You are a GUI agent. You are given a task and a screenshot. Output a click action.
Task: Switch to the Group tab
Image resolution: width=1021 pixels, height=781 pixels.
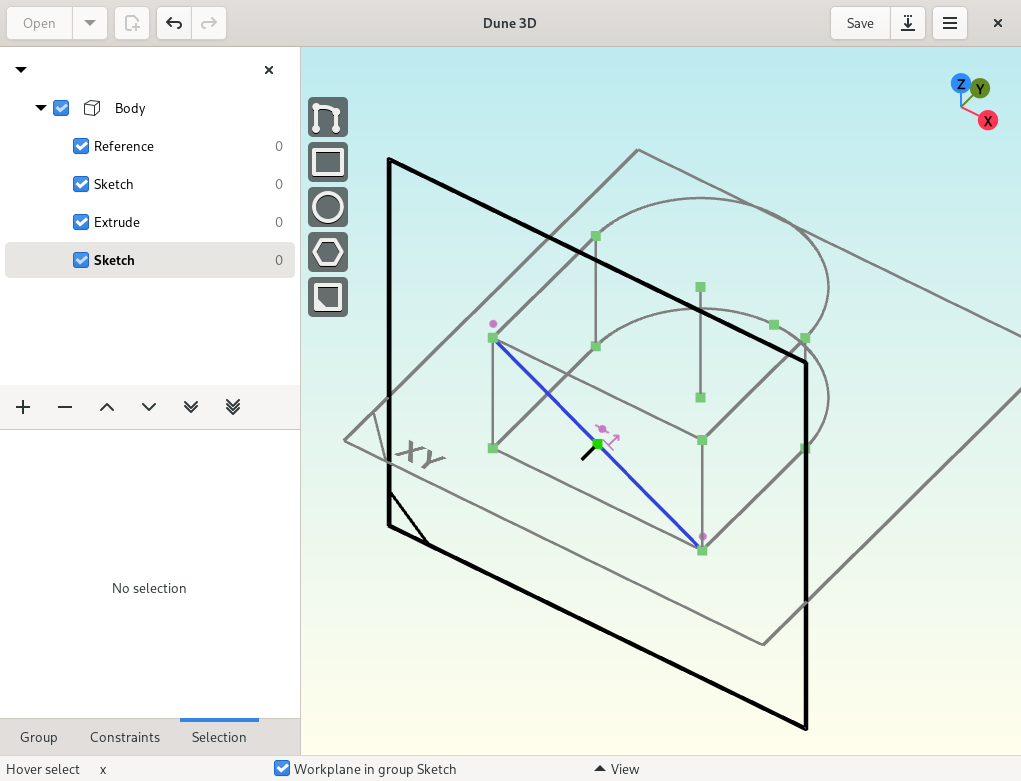[x=38, y=737]
